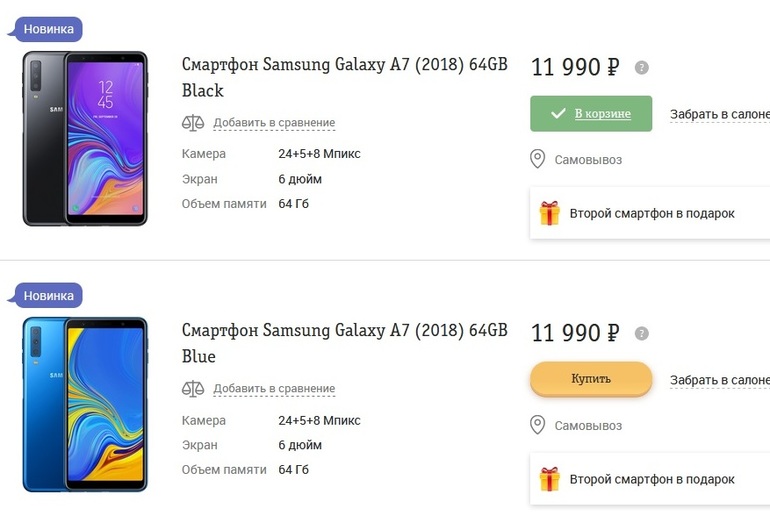Click the compare scales icon for Black phone
This screenshot has width=770, height=523.
click(x=192, y=123)
